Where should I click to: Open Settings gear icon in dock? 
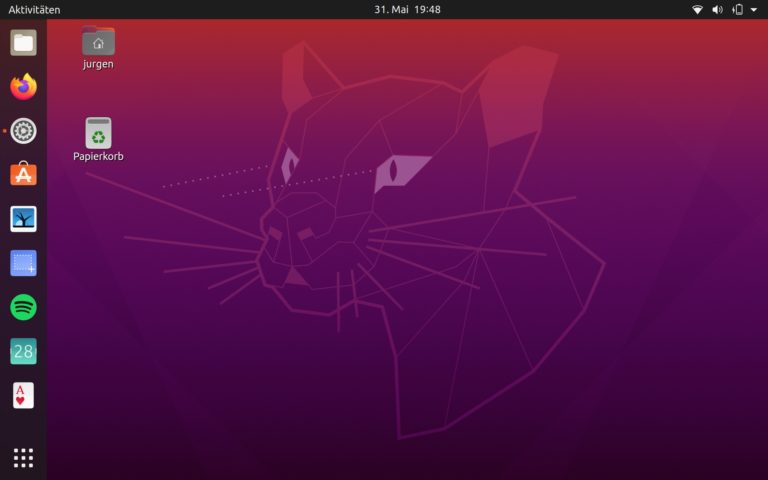coord(23,131)
